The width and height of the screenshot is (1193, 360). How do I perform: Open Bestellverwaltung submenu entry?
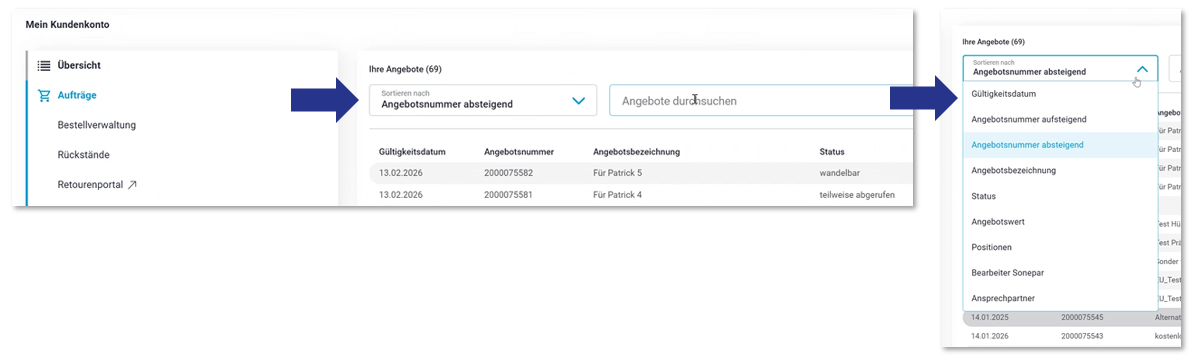click(x=96, y=125)
